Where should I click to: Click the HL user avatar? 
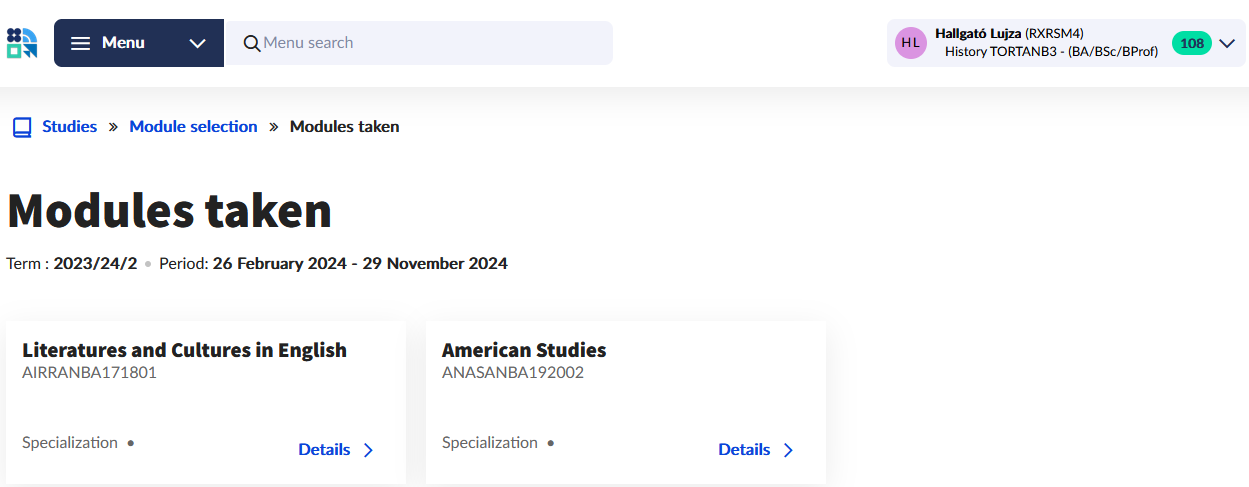(910, 43)
